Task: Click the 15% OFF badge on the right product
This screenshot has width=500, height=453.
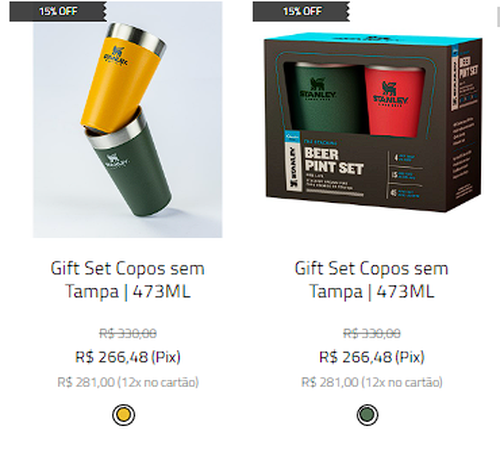Action: 302,11
